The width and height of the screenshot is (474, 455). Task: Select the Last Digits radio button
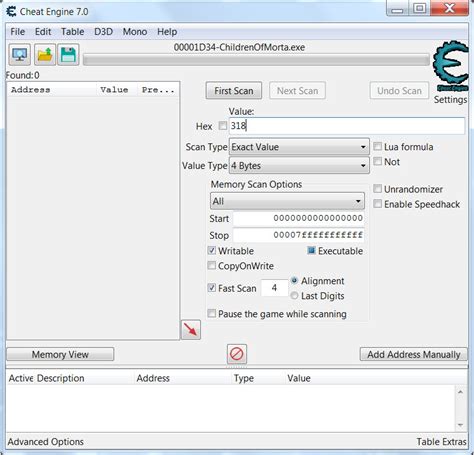pyautogui.click(x=294, y=296)
